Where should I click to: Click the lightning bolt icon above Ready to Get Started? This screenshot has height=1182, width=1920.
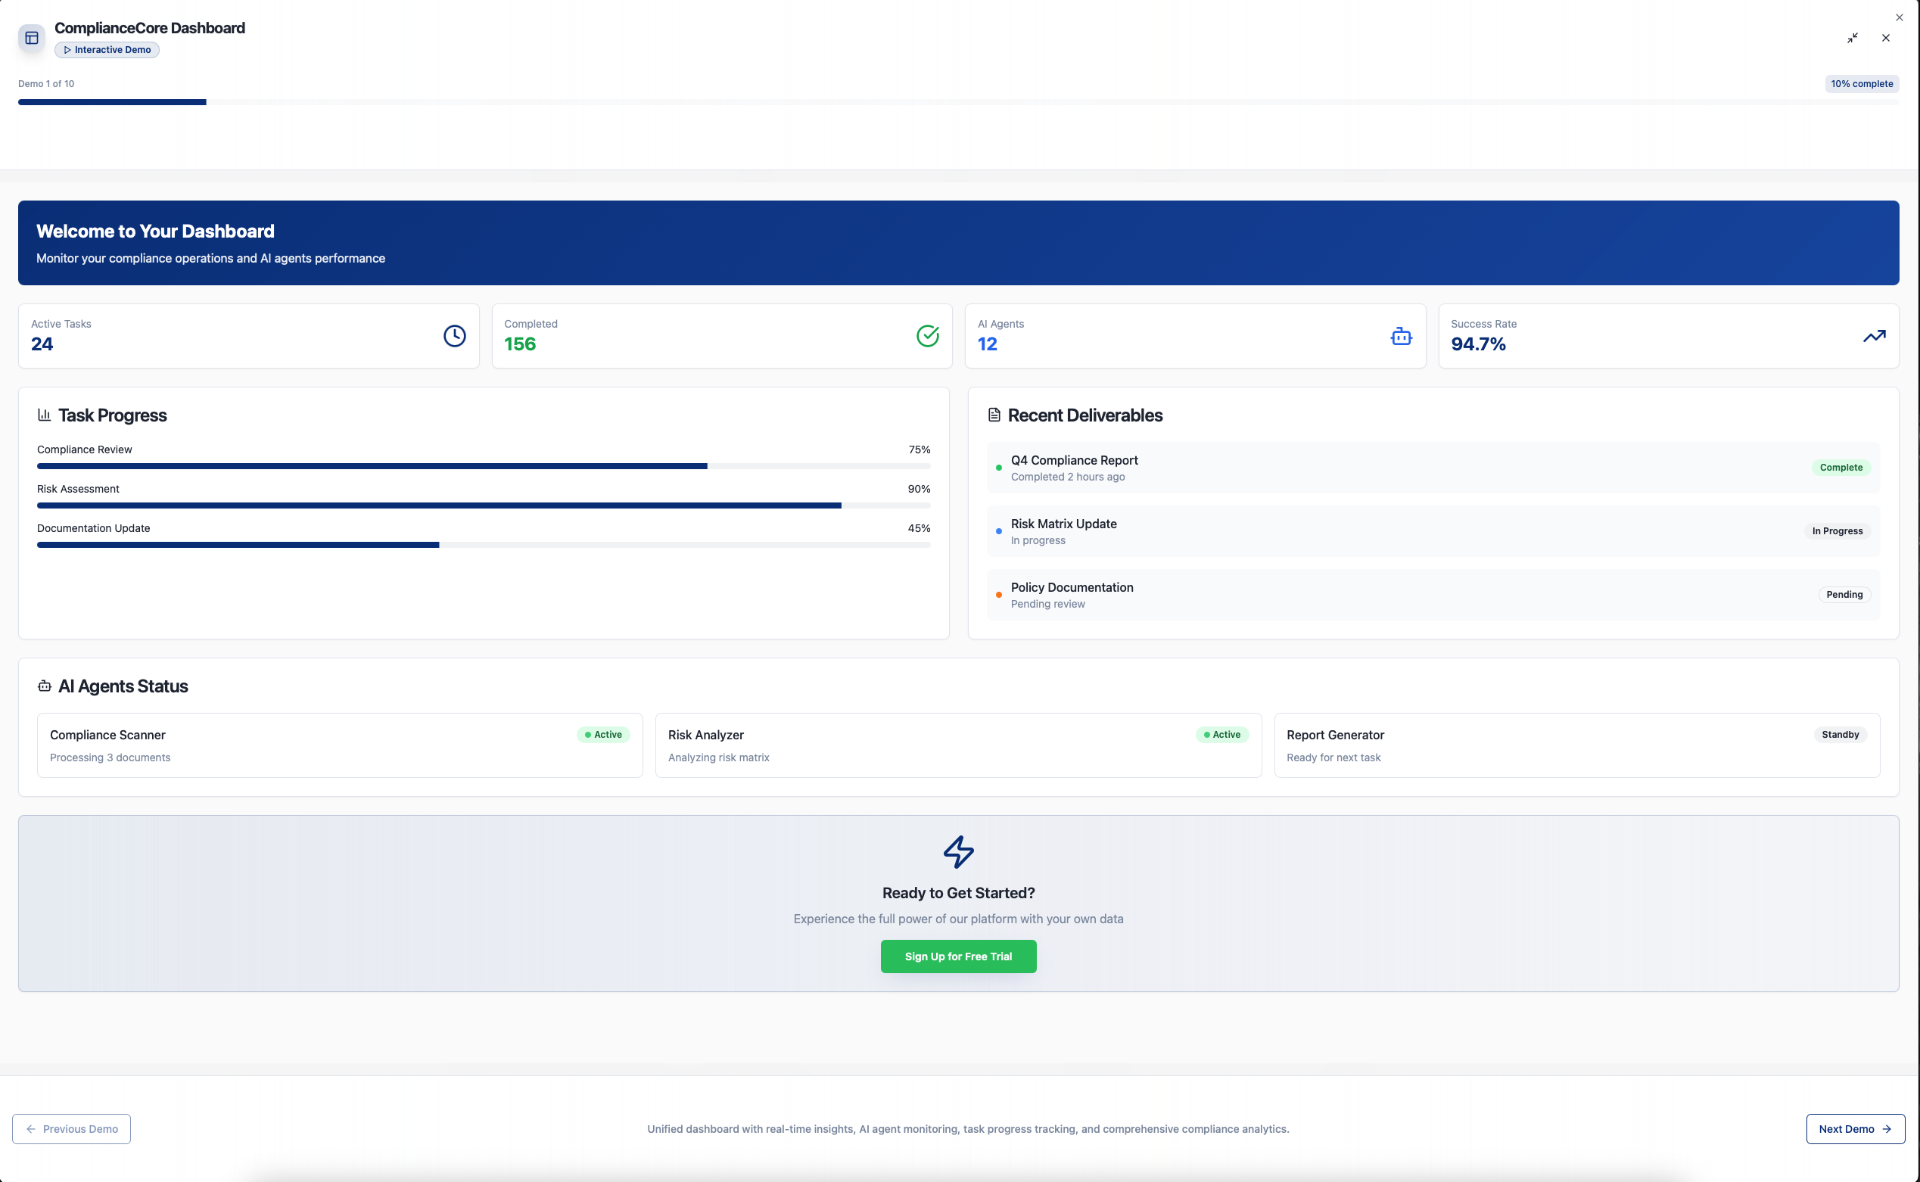958,852
